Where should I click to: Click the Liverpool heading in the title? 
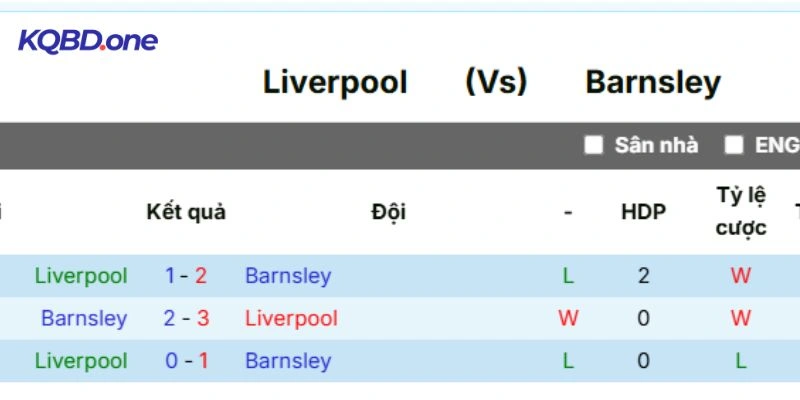point(335,82)
